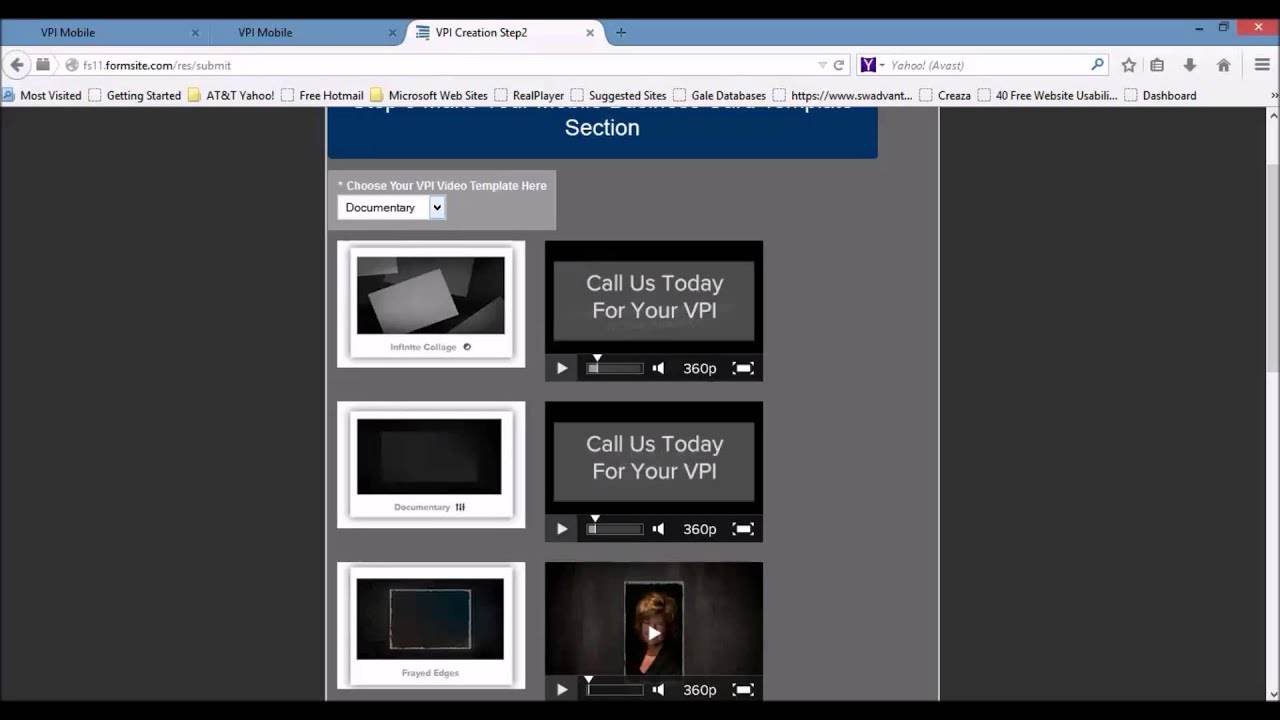Mute the first video player
Image resolution: width=1280 pixels, height=720 pixels.
coord(658,368)
